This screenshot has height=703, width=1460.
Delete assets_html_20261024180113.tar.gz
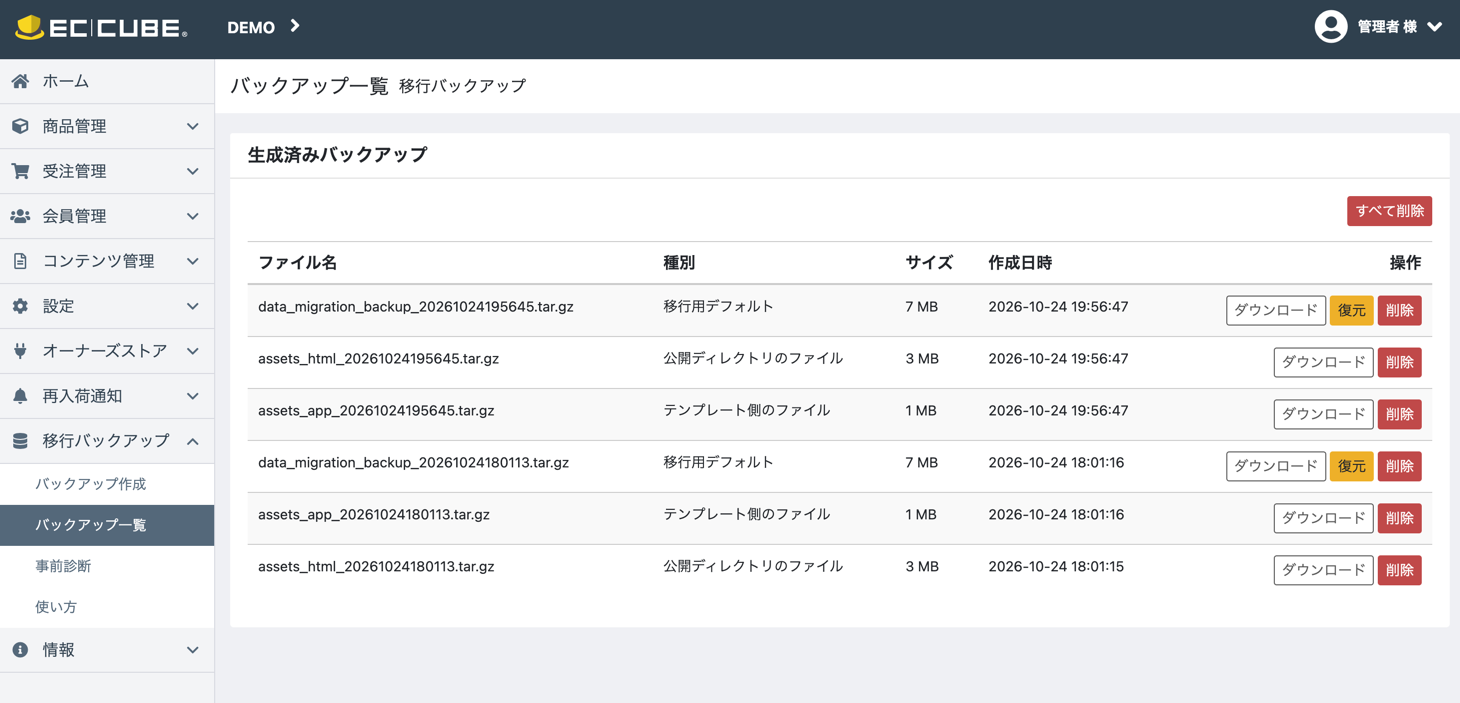(x=1399, y=570)
